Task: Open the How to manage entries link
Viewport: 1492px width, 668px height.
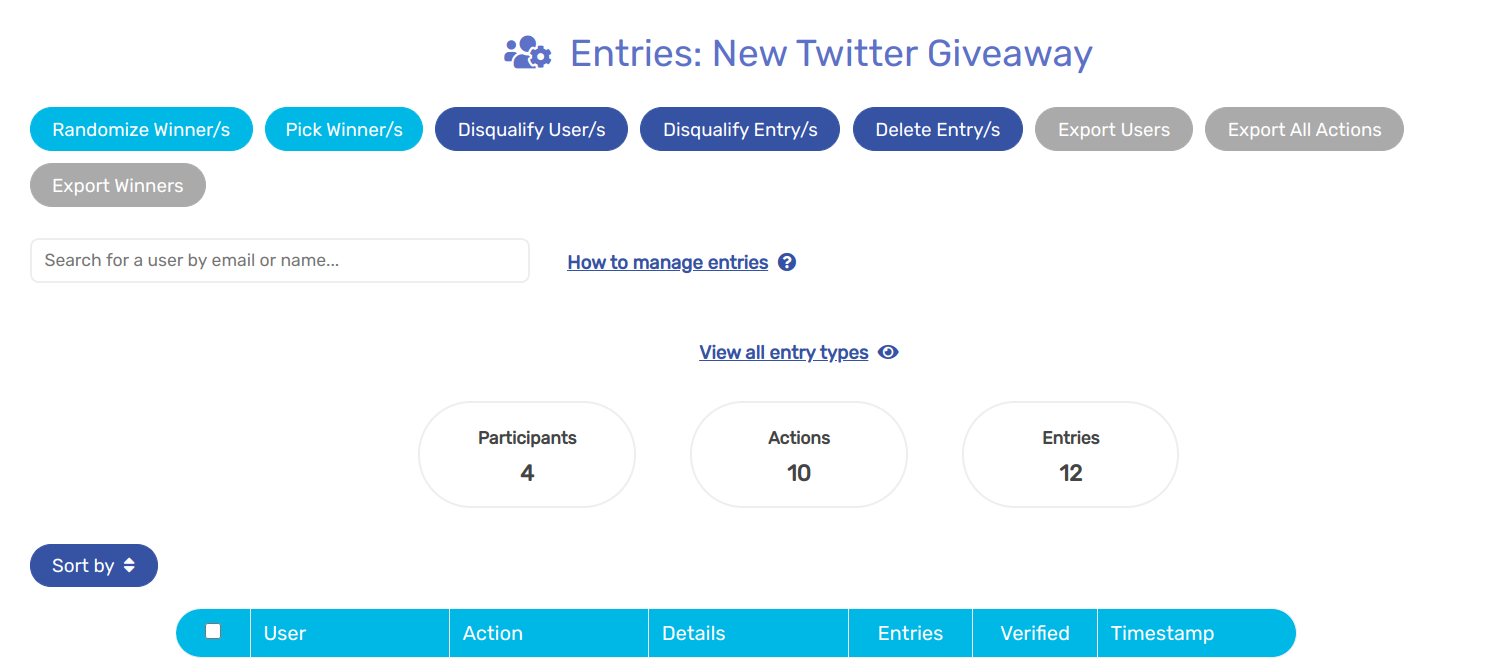Action: 667,261
